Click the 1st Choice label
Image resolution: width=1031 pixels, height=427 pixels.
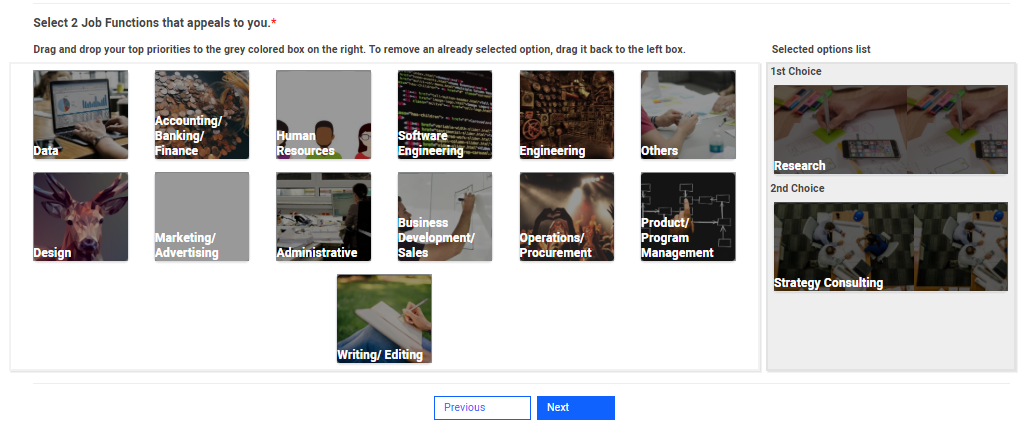[796, 71]
